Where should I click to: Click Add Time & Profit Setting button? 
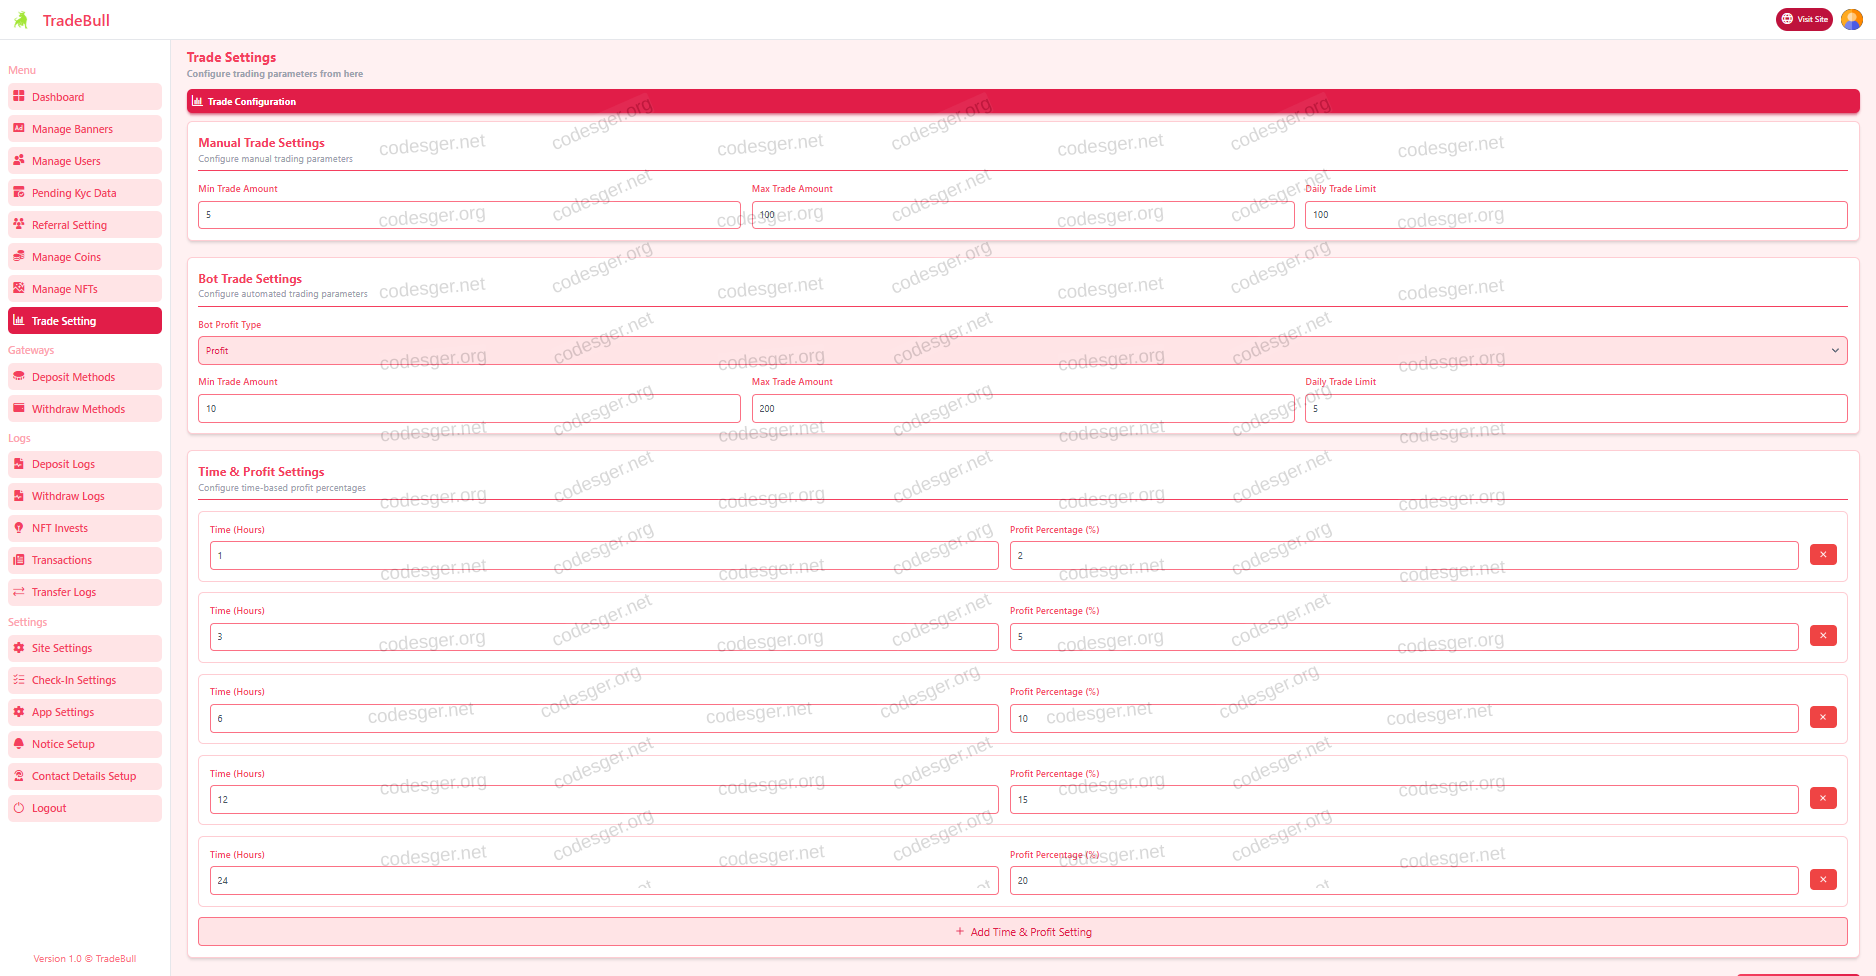pos(1022,932)
